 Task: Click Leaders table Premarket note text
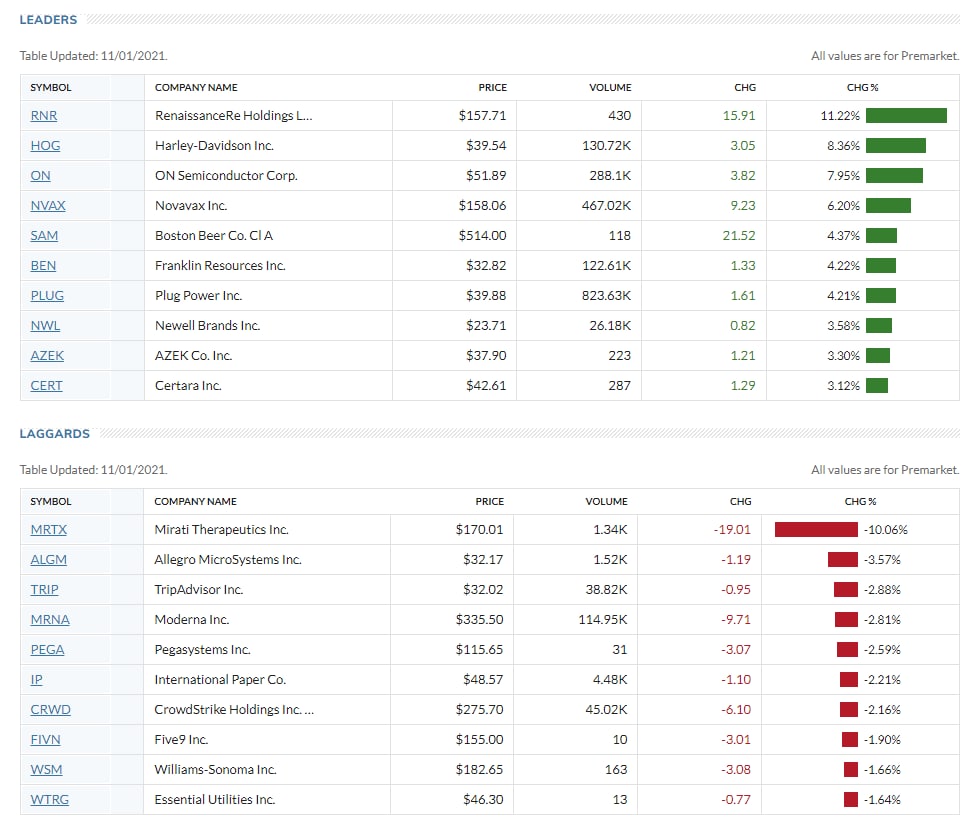tap(885, 56)
